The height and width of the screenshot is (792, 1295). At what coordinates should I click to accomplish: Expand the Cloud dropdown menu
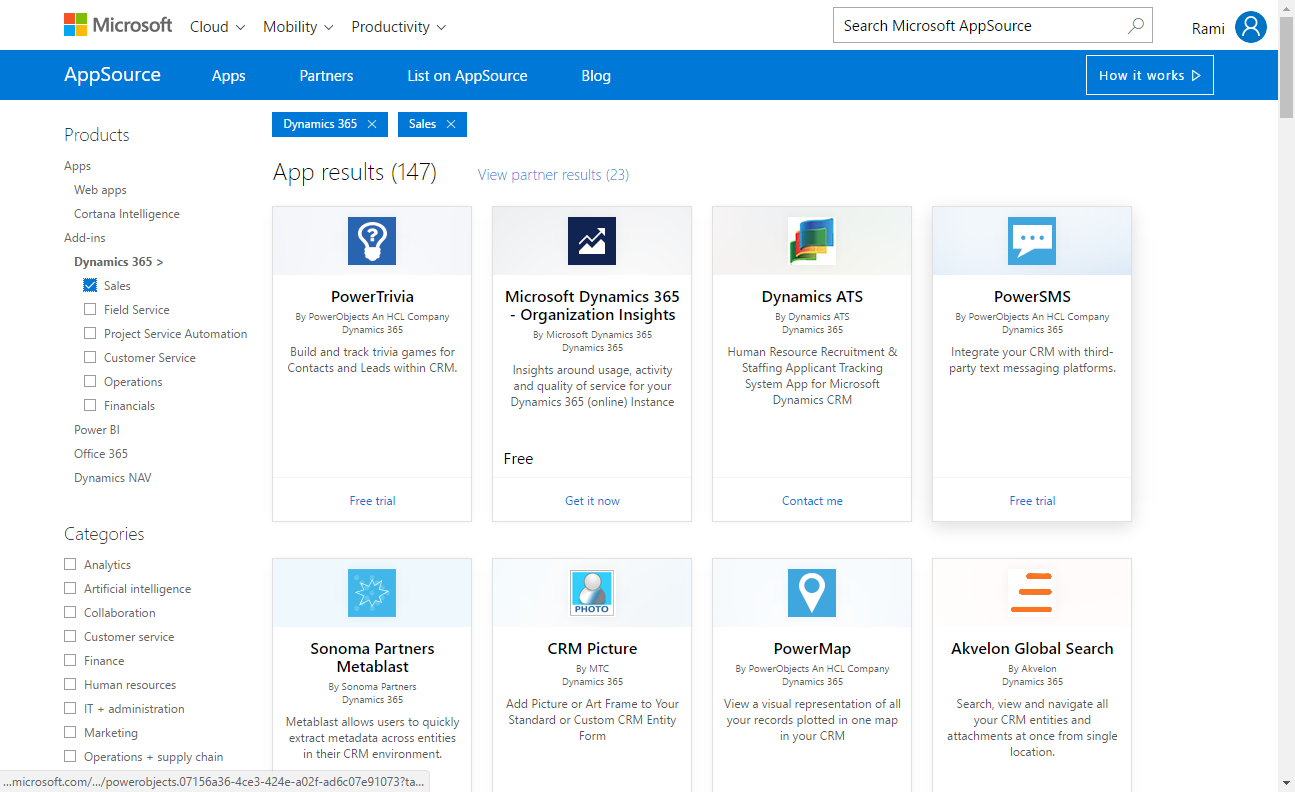(x=217, y=27)
